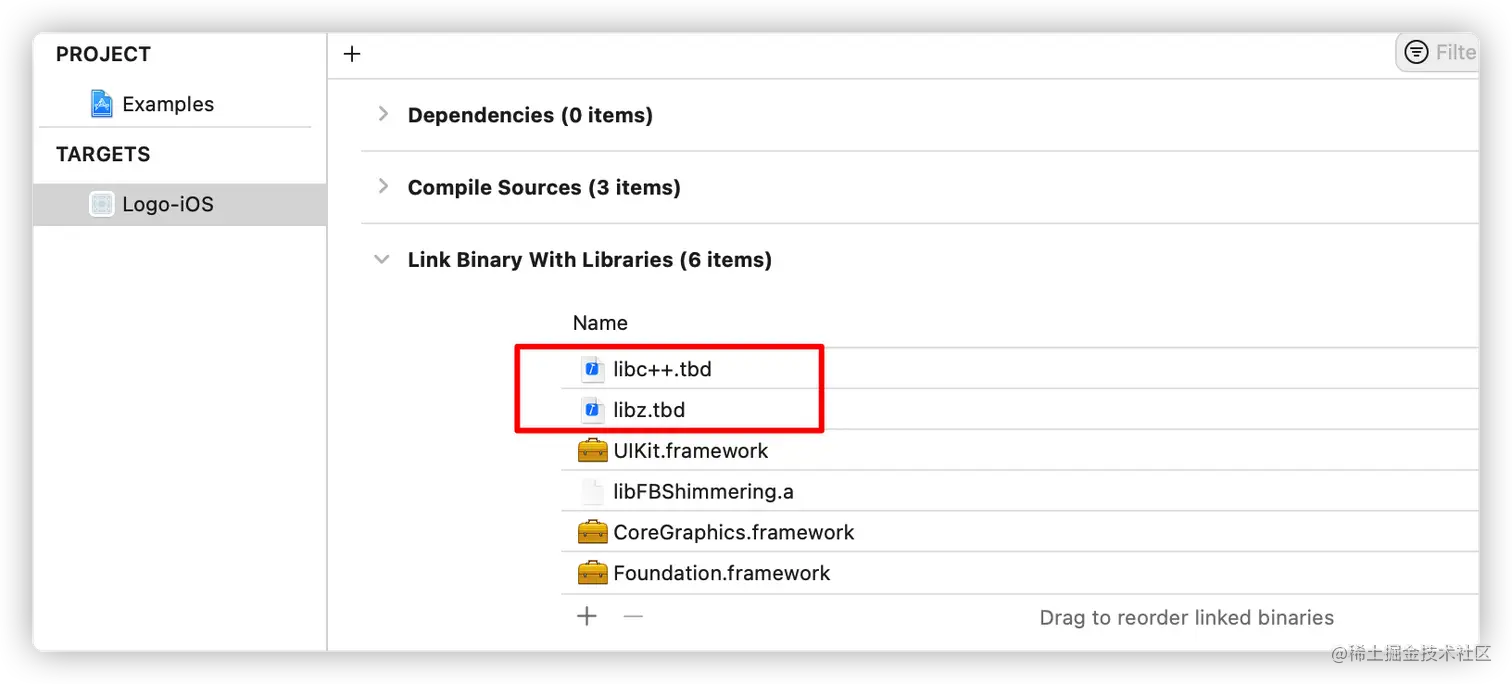Click the CoreGraphics.framework toolbox icon
The height and width of the screenshot is (684, 1512).
593,532
